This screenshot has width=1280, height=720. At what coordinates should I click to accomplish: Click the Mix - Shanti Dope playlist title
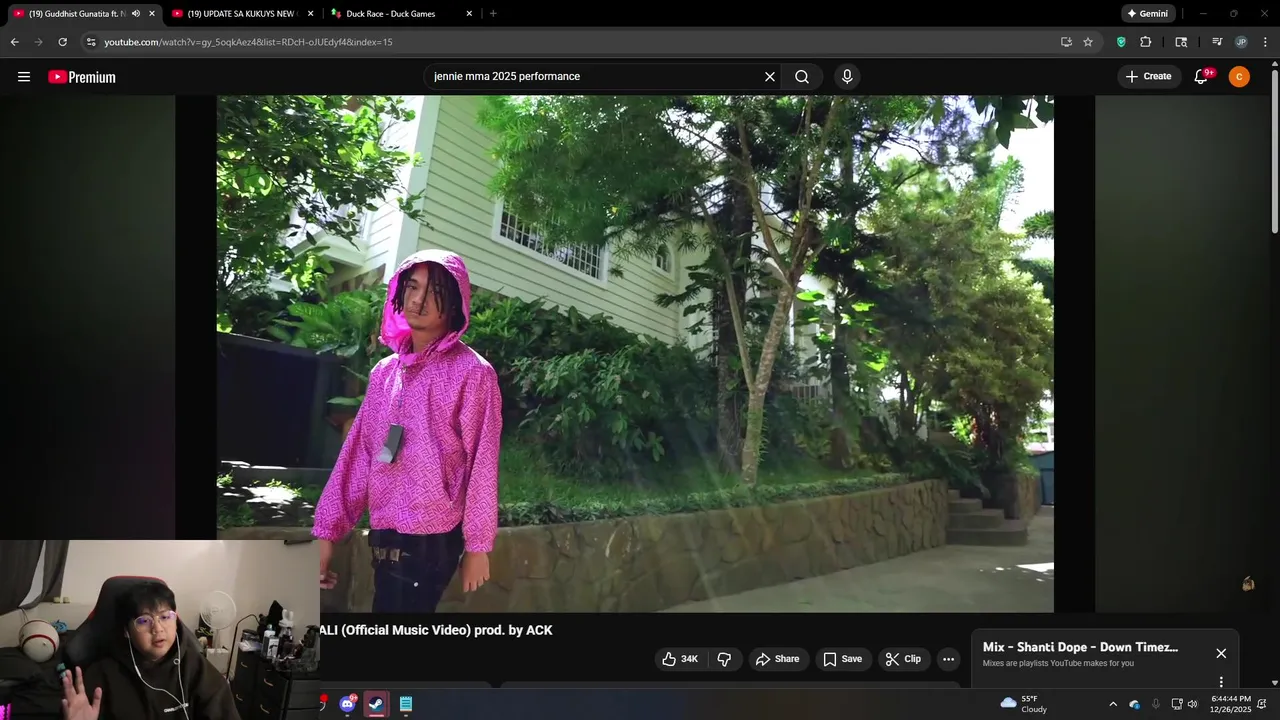click(1080, 647)
